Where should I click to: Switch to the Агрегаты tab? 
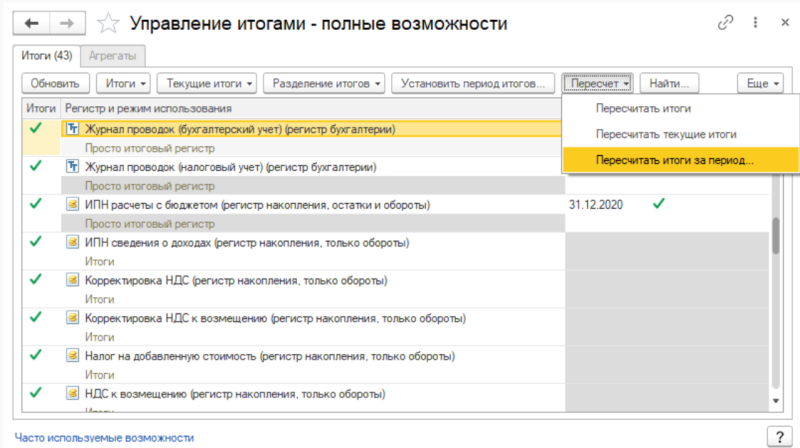tap(113, 56)
